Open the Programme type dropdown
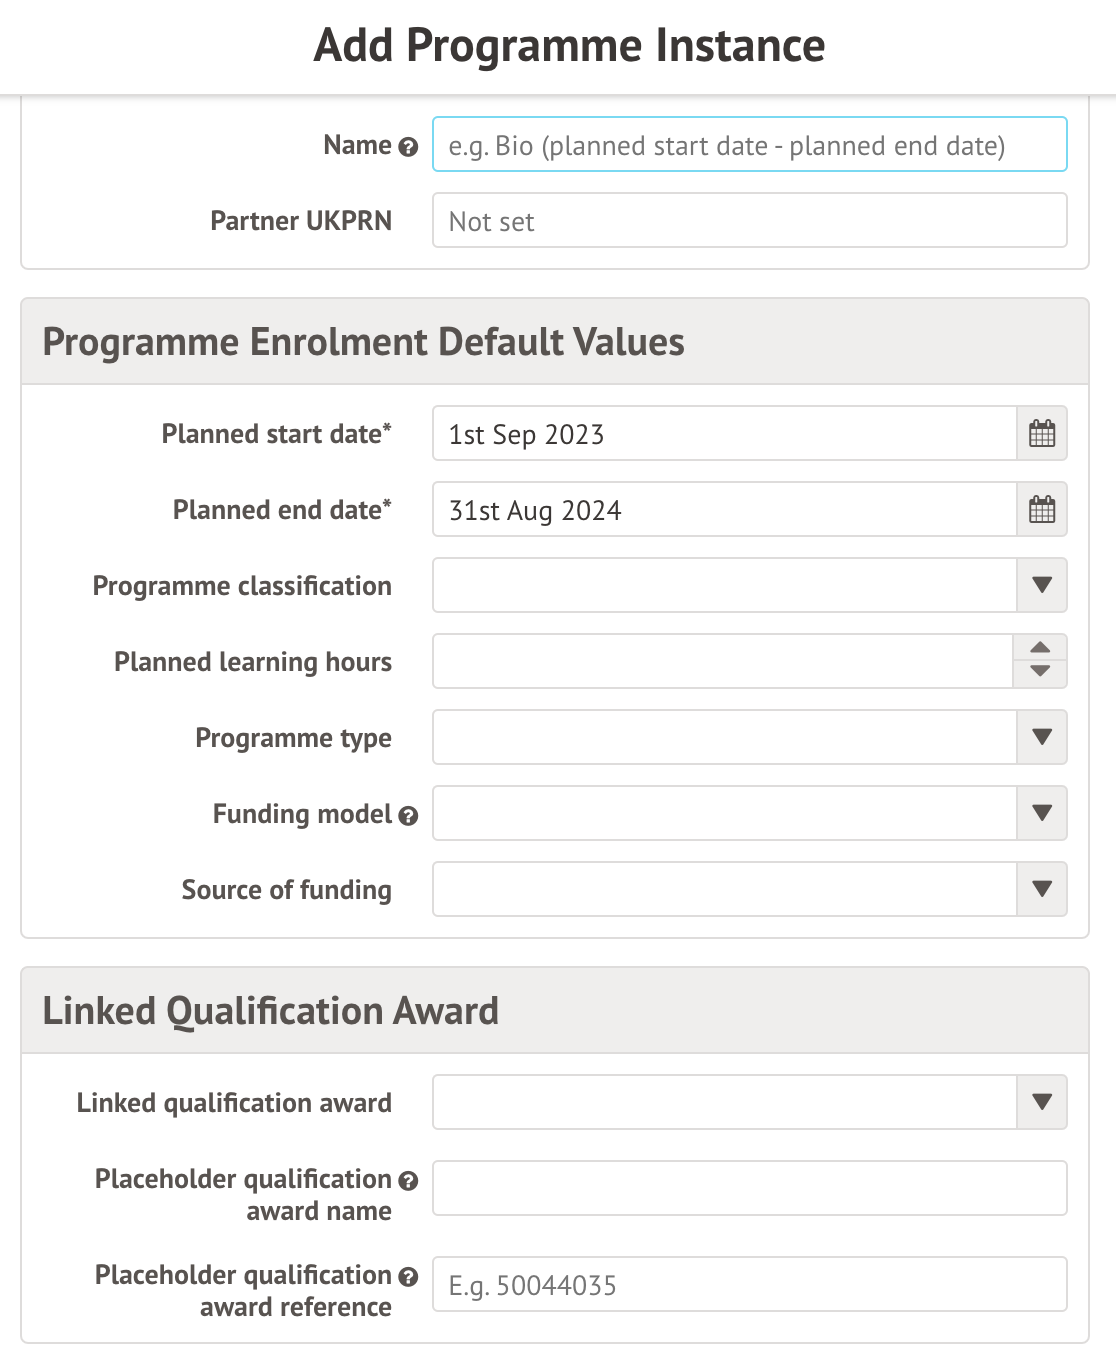Viewport: 1116px width, 1364px height. tap(1042, 738)
